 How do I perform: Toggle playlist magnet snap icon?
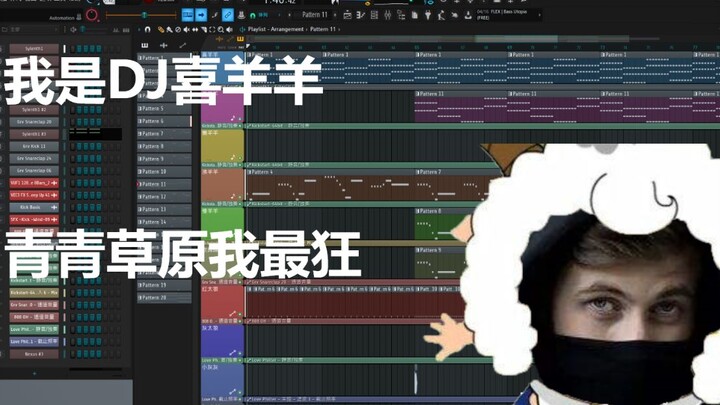(147, 29)
